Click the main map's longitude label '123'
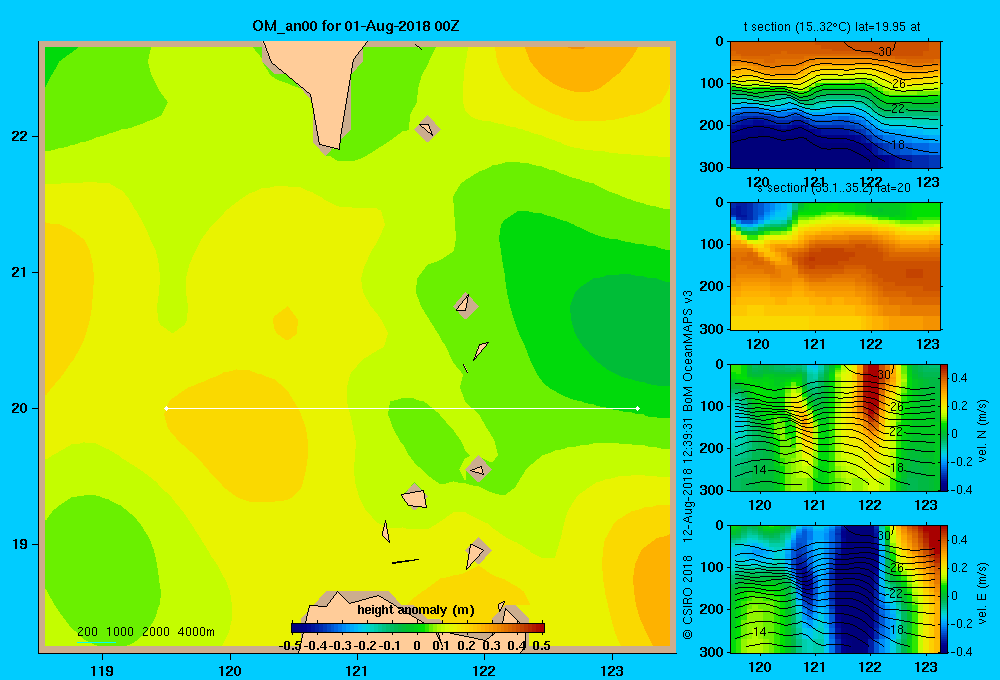The height and width of the screenshot is (680, 1000). click(x=612, y=670)
